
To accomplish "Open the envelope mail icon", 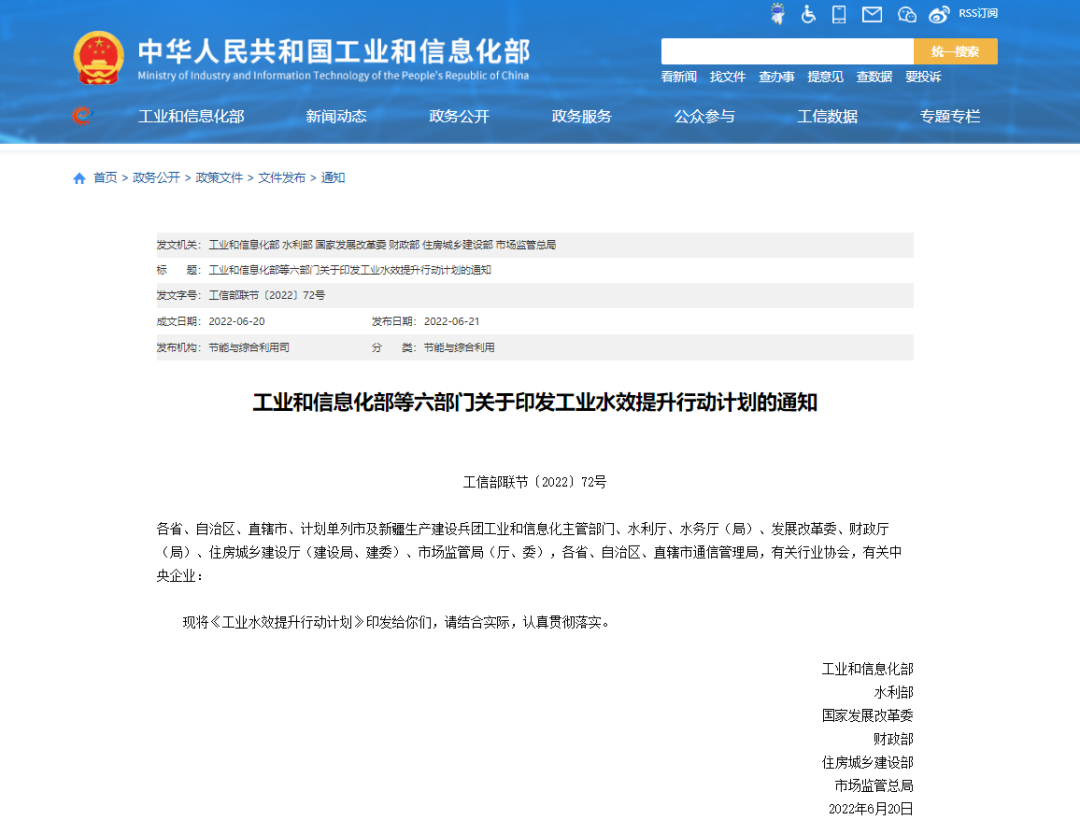I will click(872, 14).
